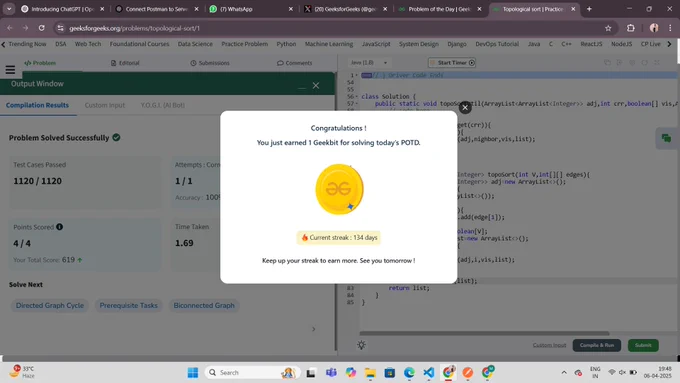Click the green Submit button
The image size is (680, 383).
[x=643, y=345]
